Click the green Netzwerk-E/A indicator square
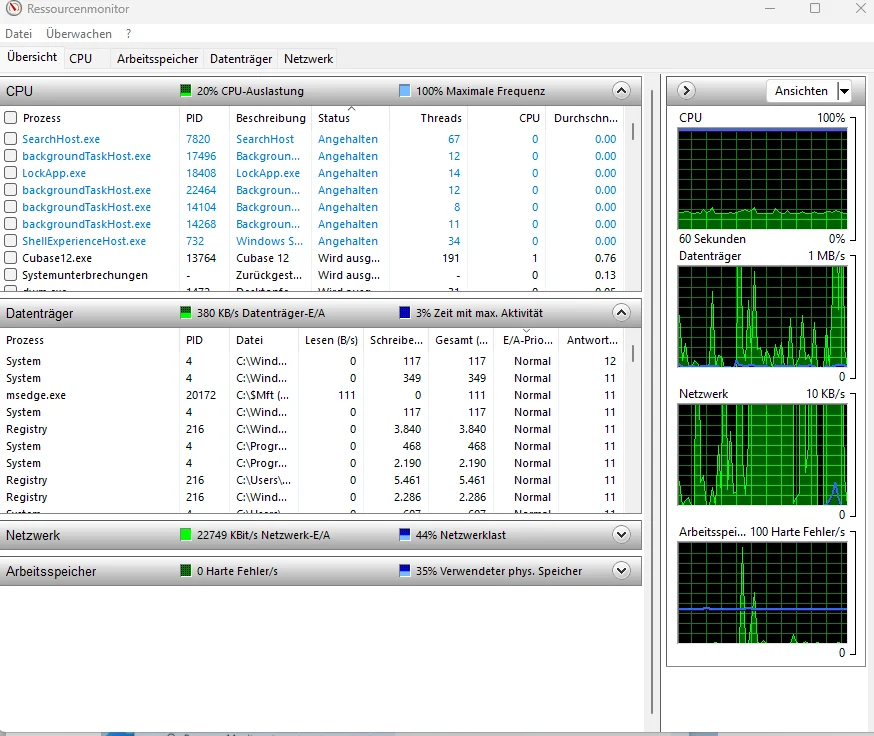Screen dimensions: 874x736 186,534
